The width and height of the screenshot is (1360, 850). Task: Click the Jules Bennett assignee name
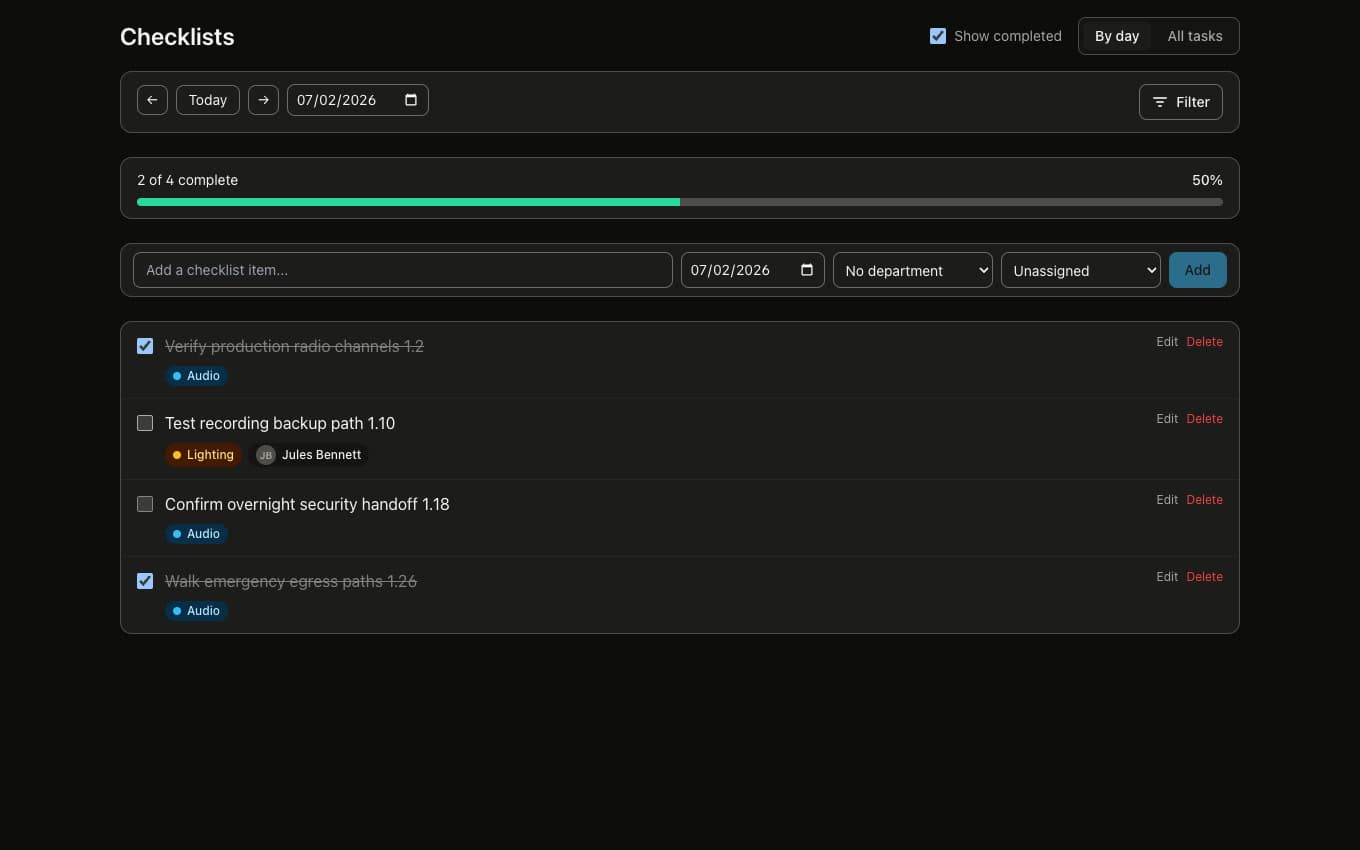point(321,455)
